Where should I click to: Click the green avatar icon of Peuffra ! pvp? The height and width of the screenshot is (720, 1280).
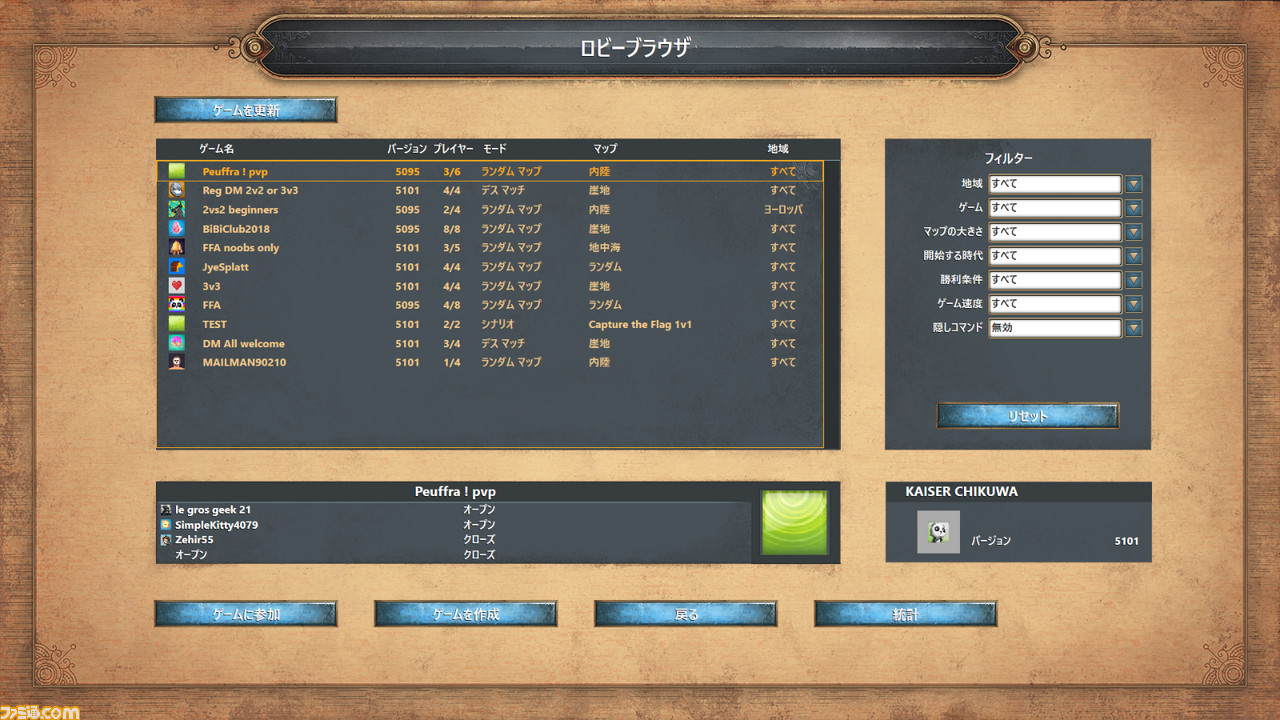coord(177,171)
